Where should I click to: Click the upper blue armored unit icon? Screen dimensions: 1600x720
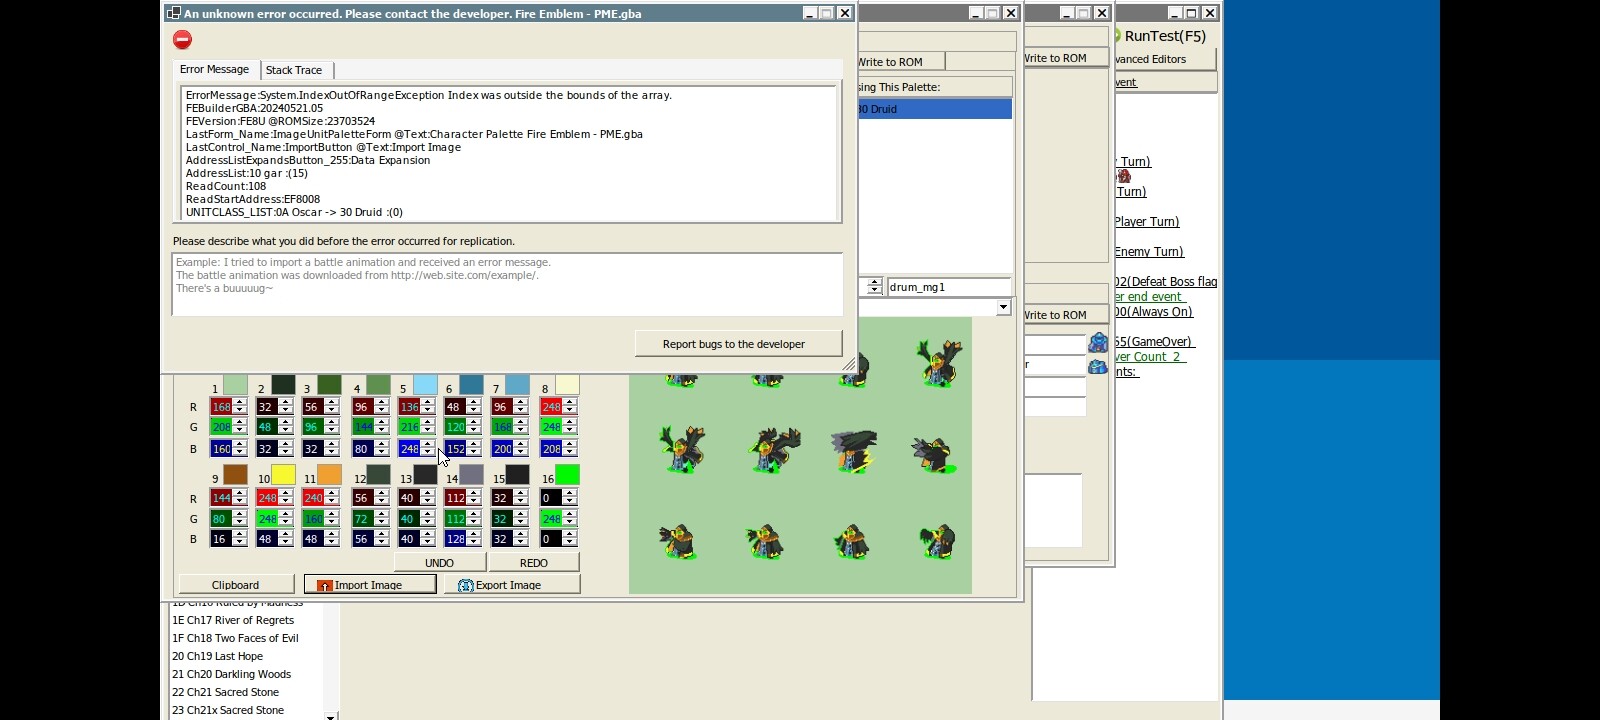click(1098, 343)
